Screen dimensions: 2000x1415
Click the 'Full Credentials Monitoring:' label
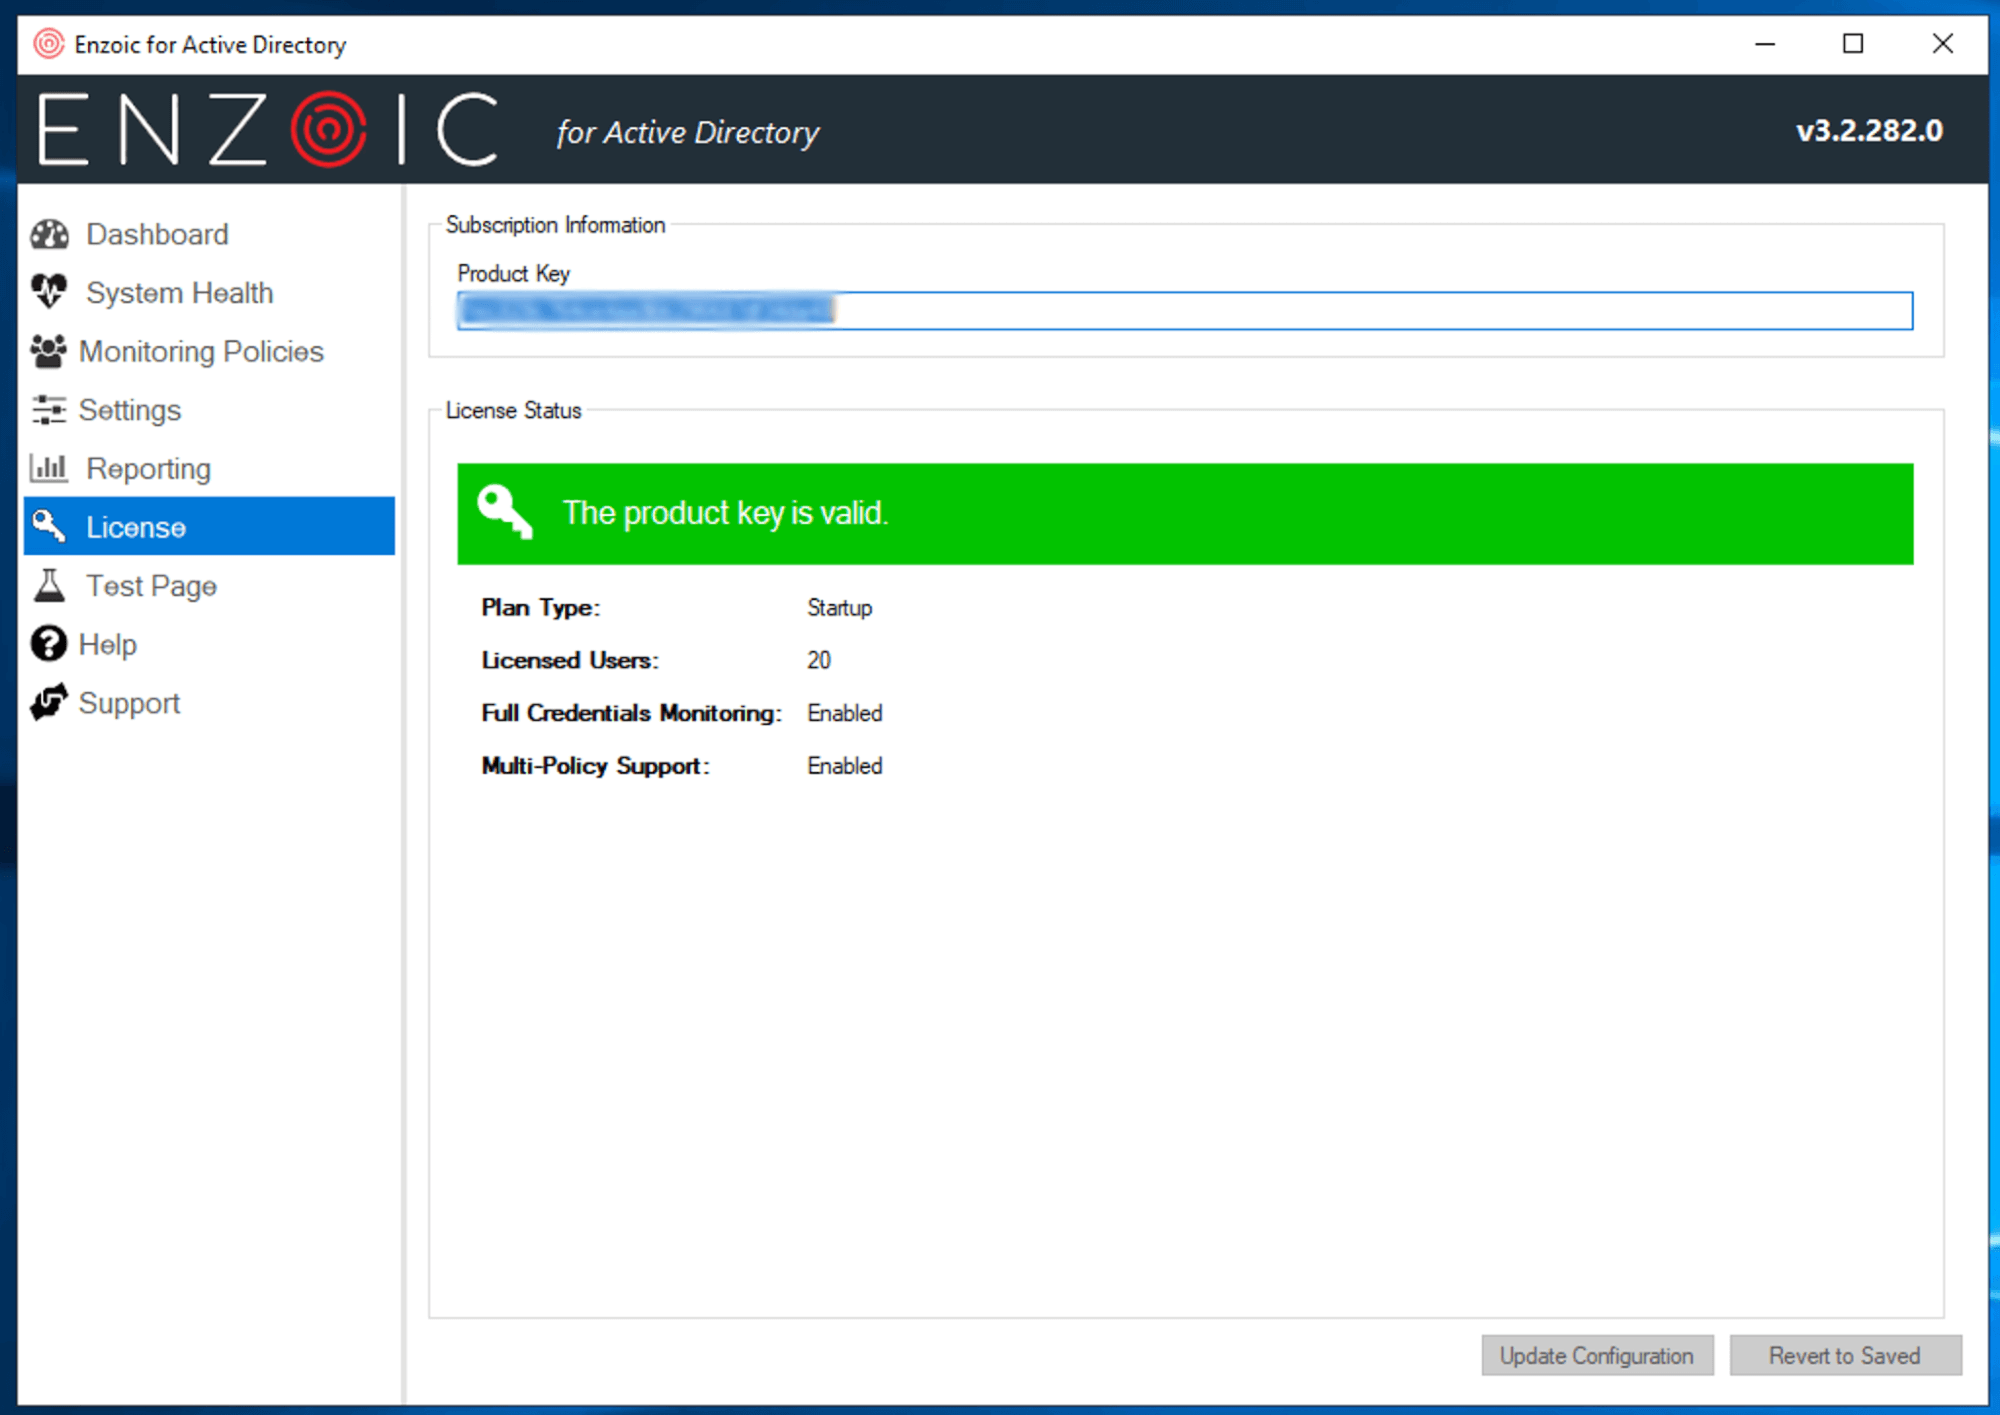point(630,713)
